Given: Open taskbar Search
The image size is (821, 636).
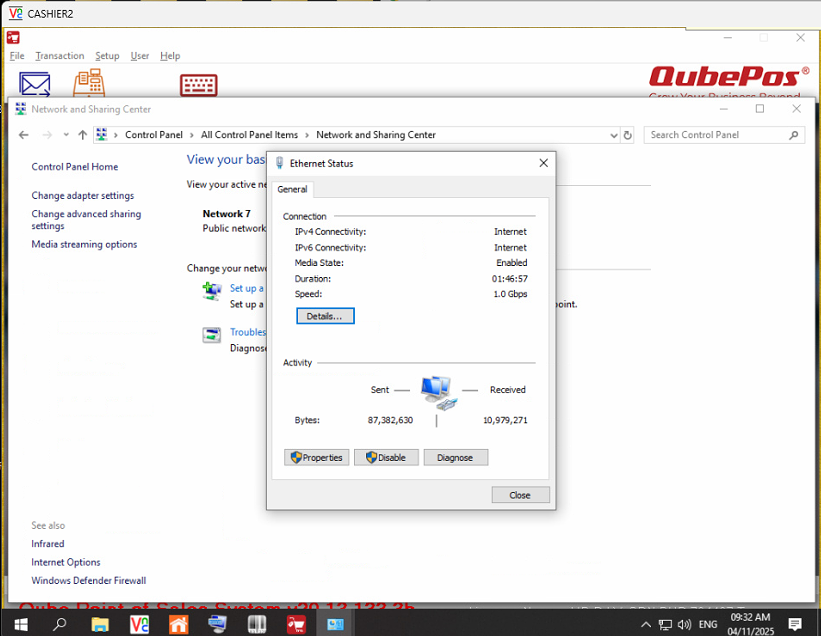Looking at the screenshot, I should (x=60, y=624).
